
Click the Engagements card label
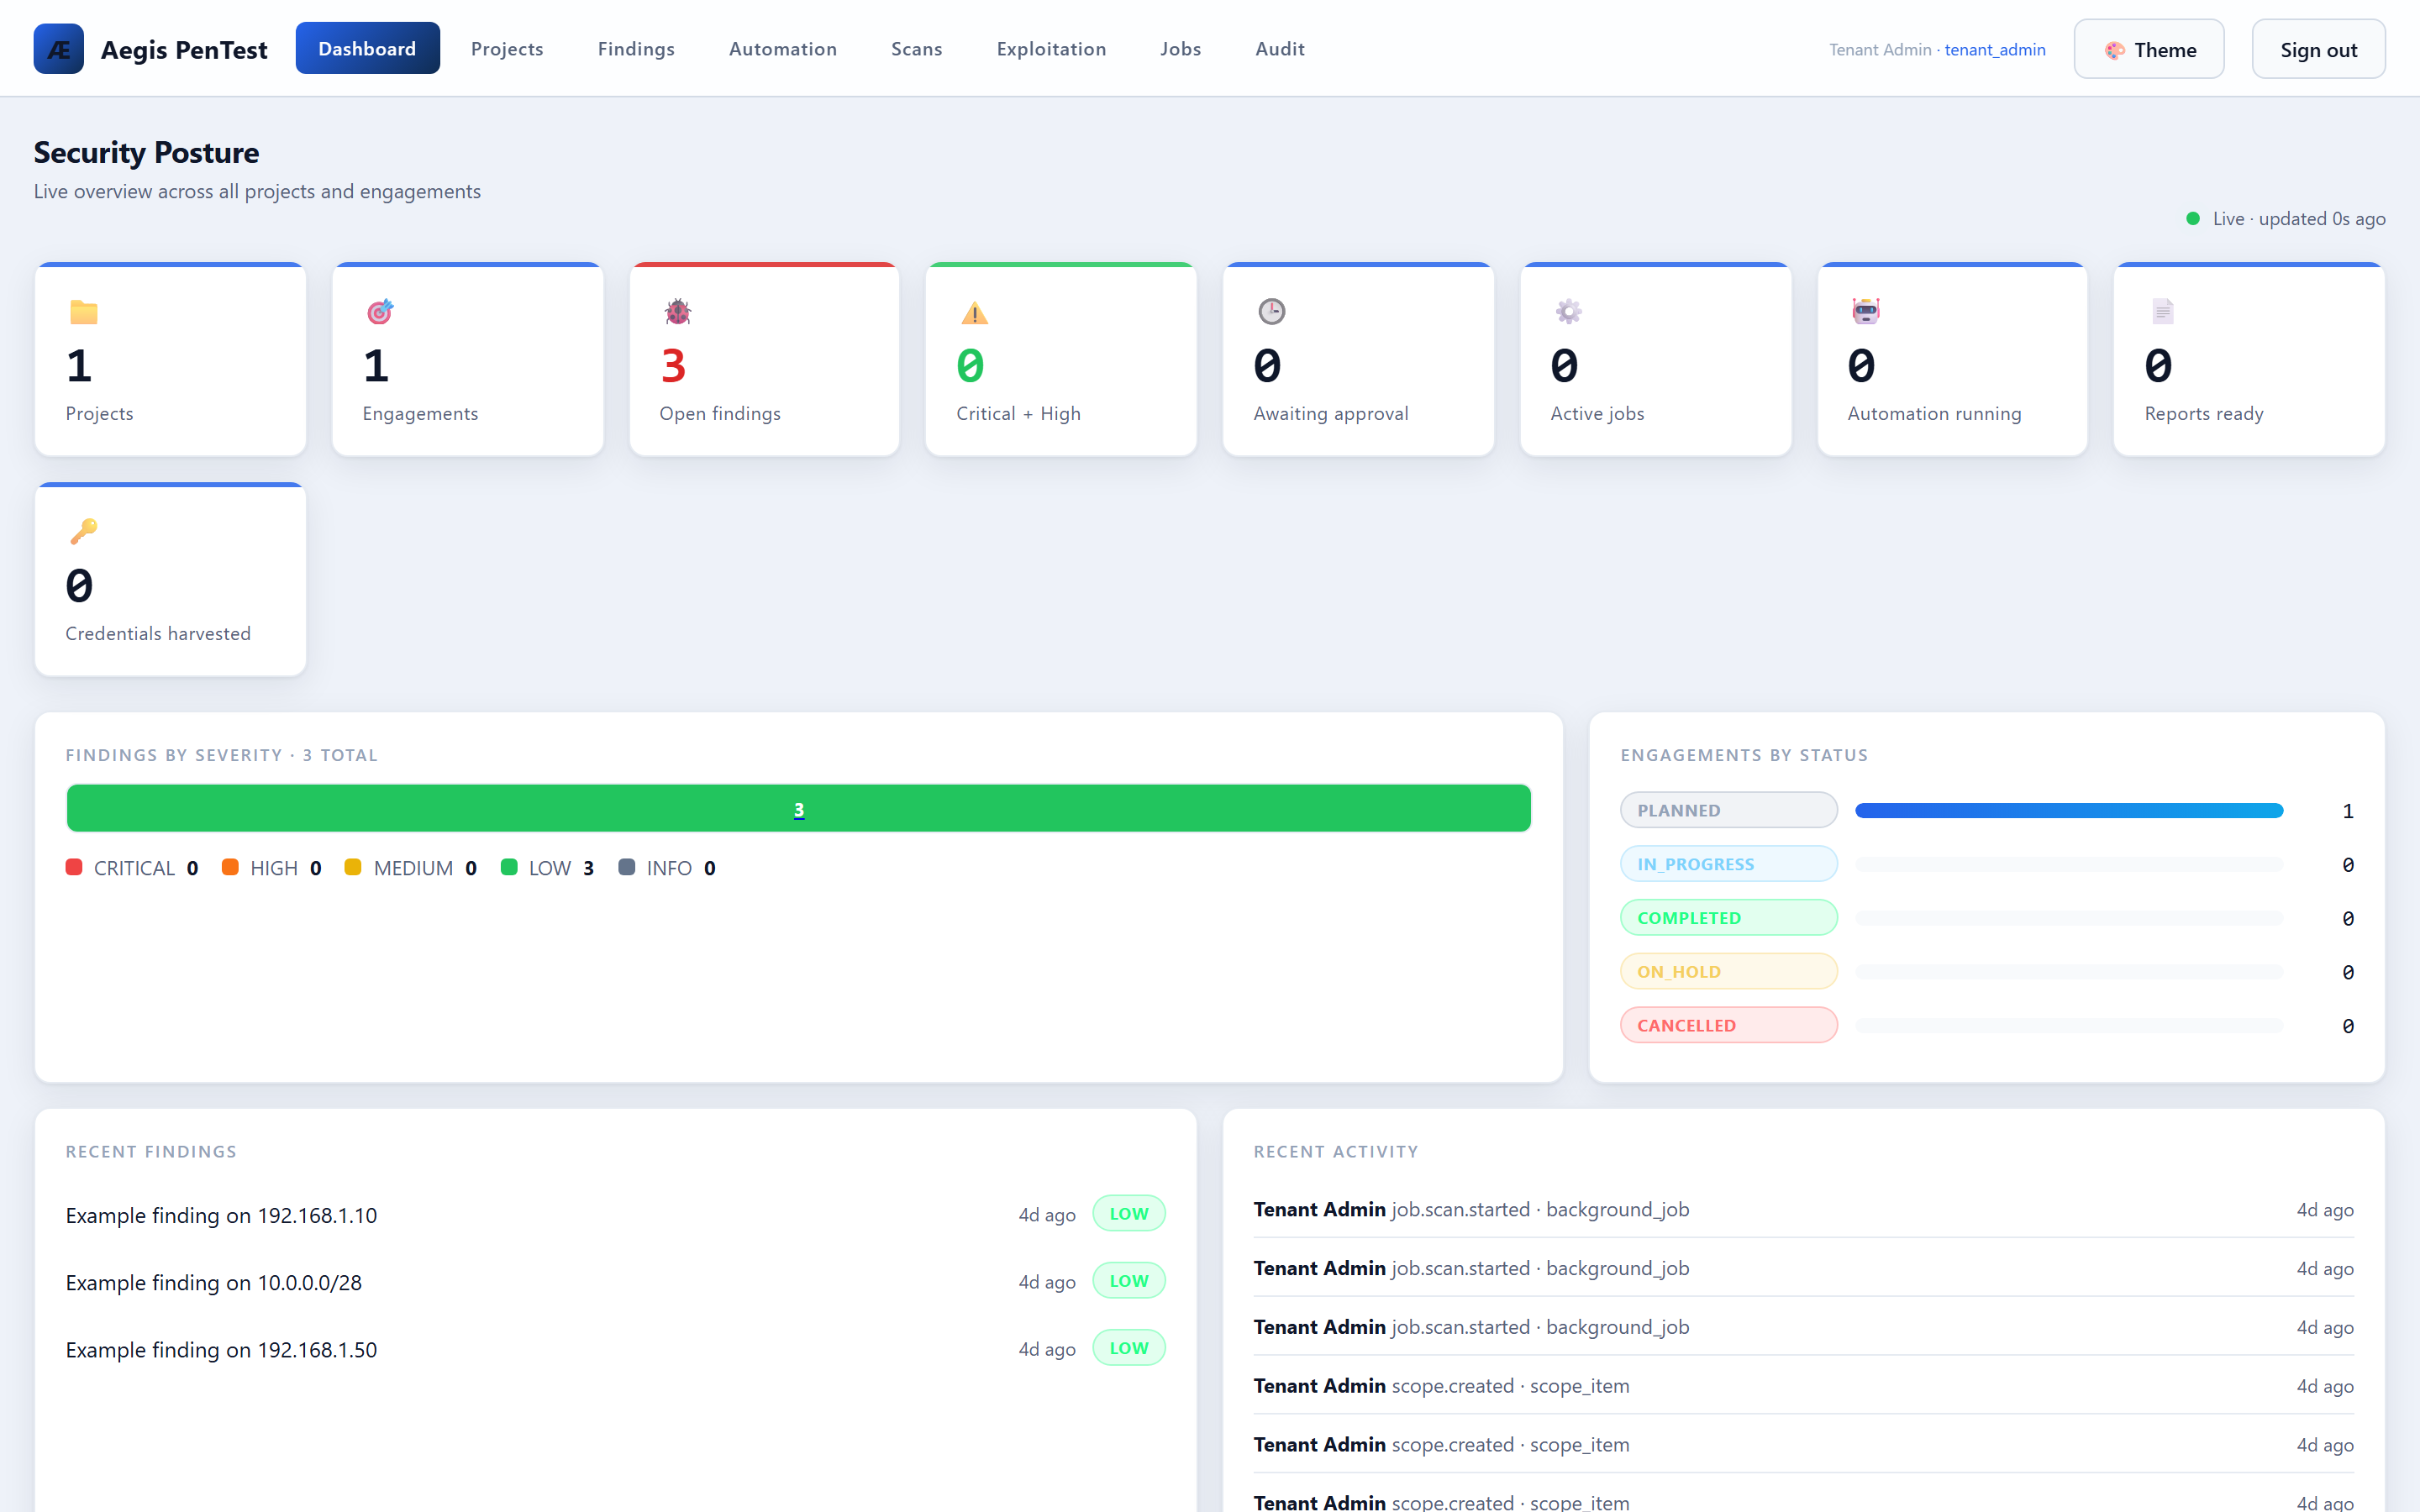(x=420, y=413)
